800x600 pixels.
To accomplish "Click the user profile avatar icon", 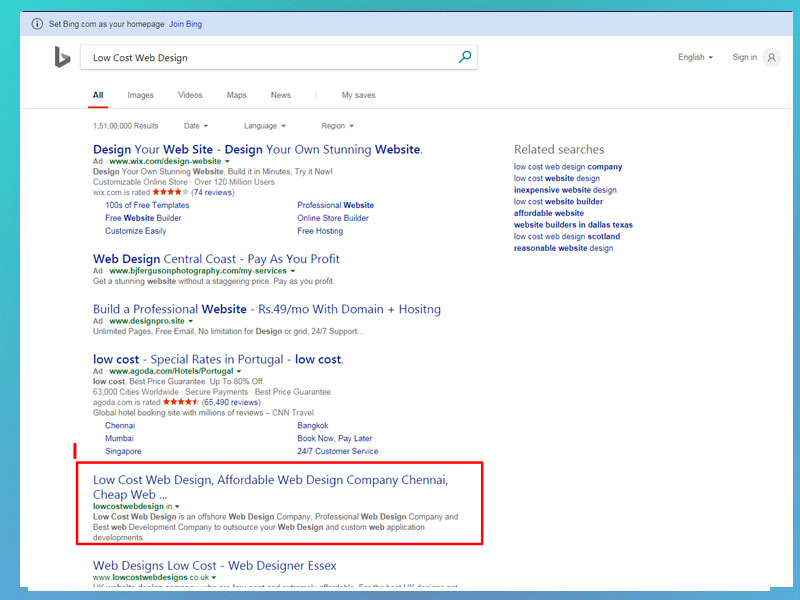I will tap(771, 57).
